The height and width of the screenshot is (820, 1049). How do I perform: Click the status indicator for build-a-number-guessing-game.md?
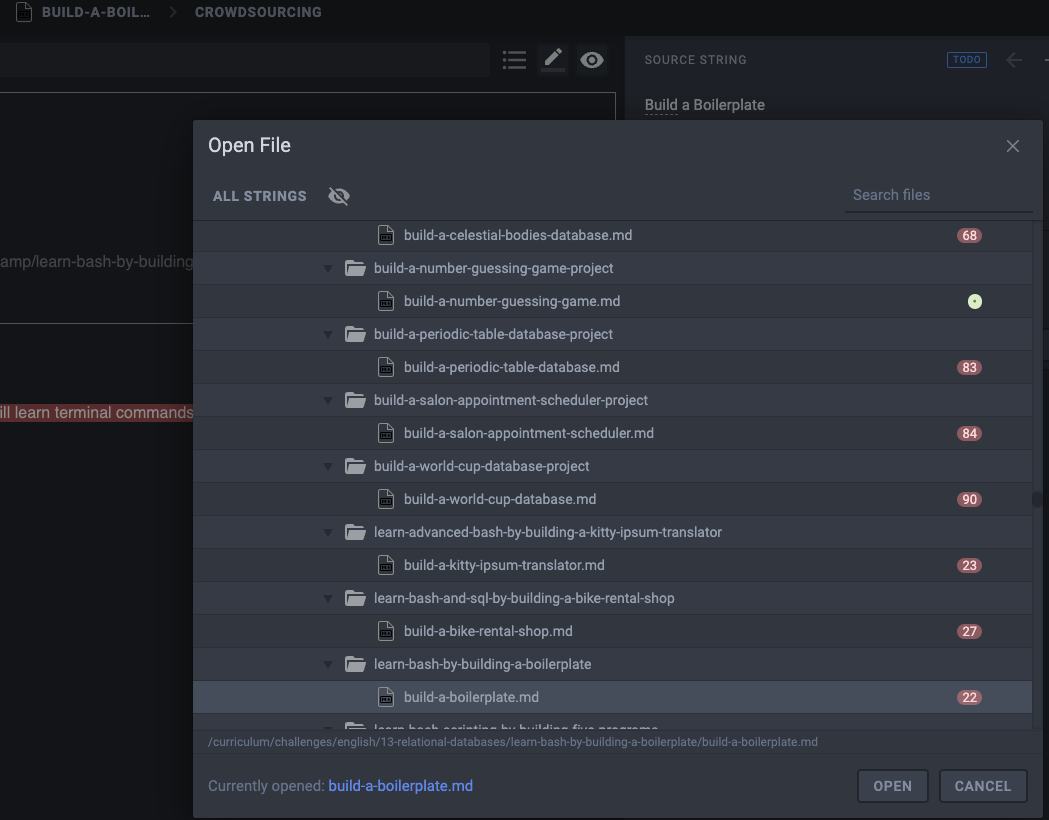(x=975, y=301)
